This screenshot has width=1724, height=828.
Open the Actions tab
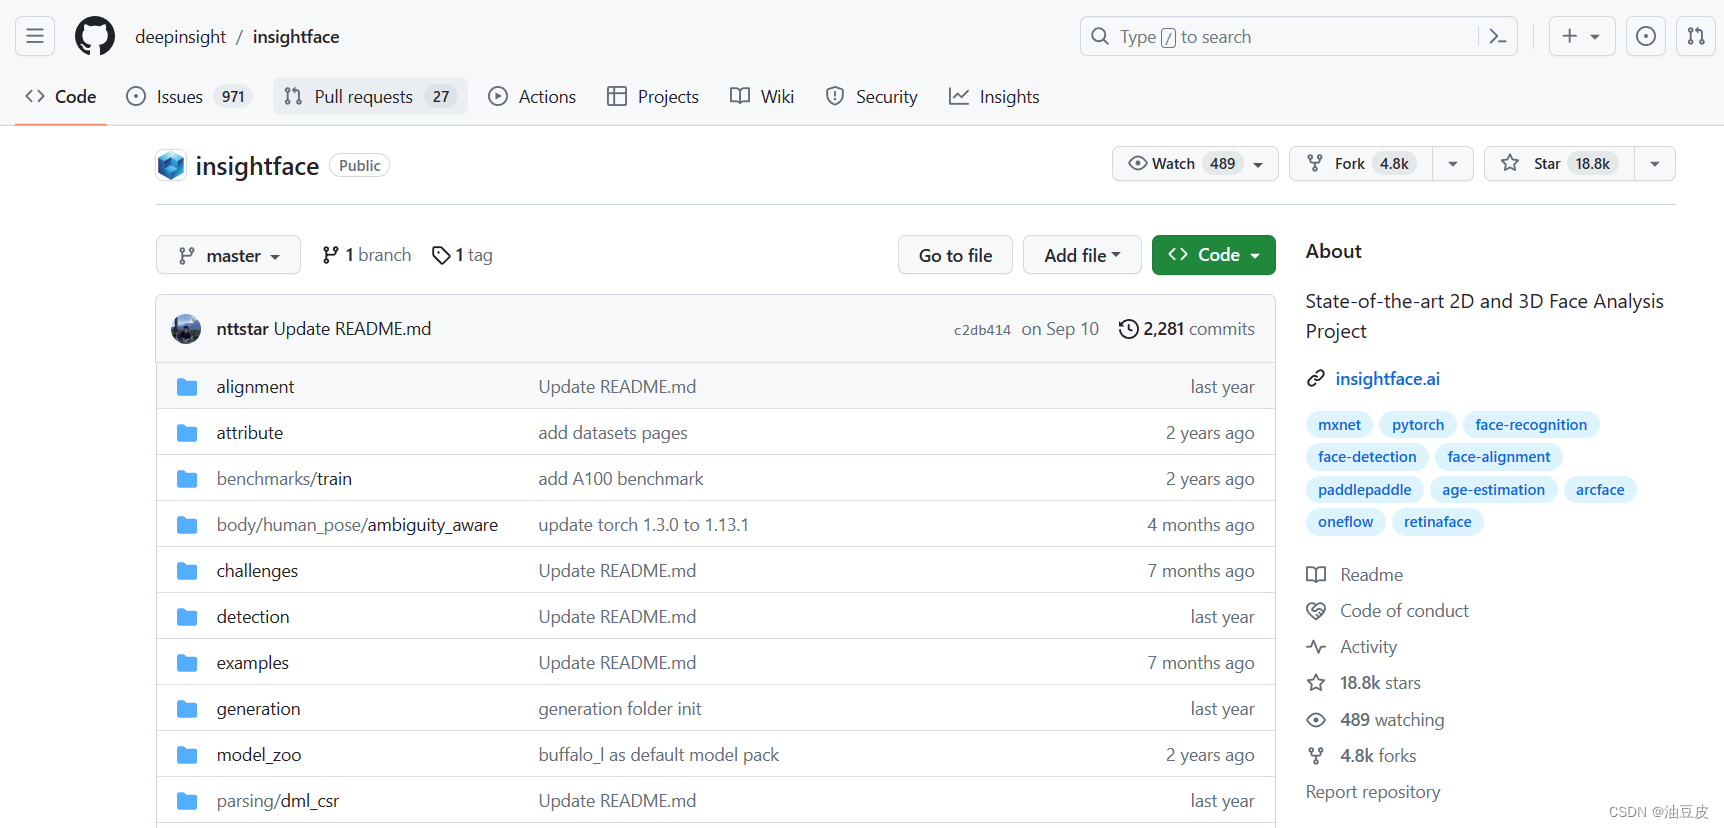532,97
